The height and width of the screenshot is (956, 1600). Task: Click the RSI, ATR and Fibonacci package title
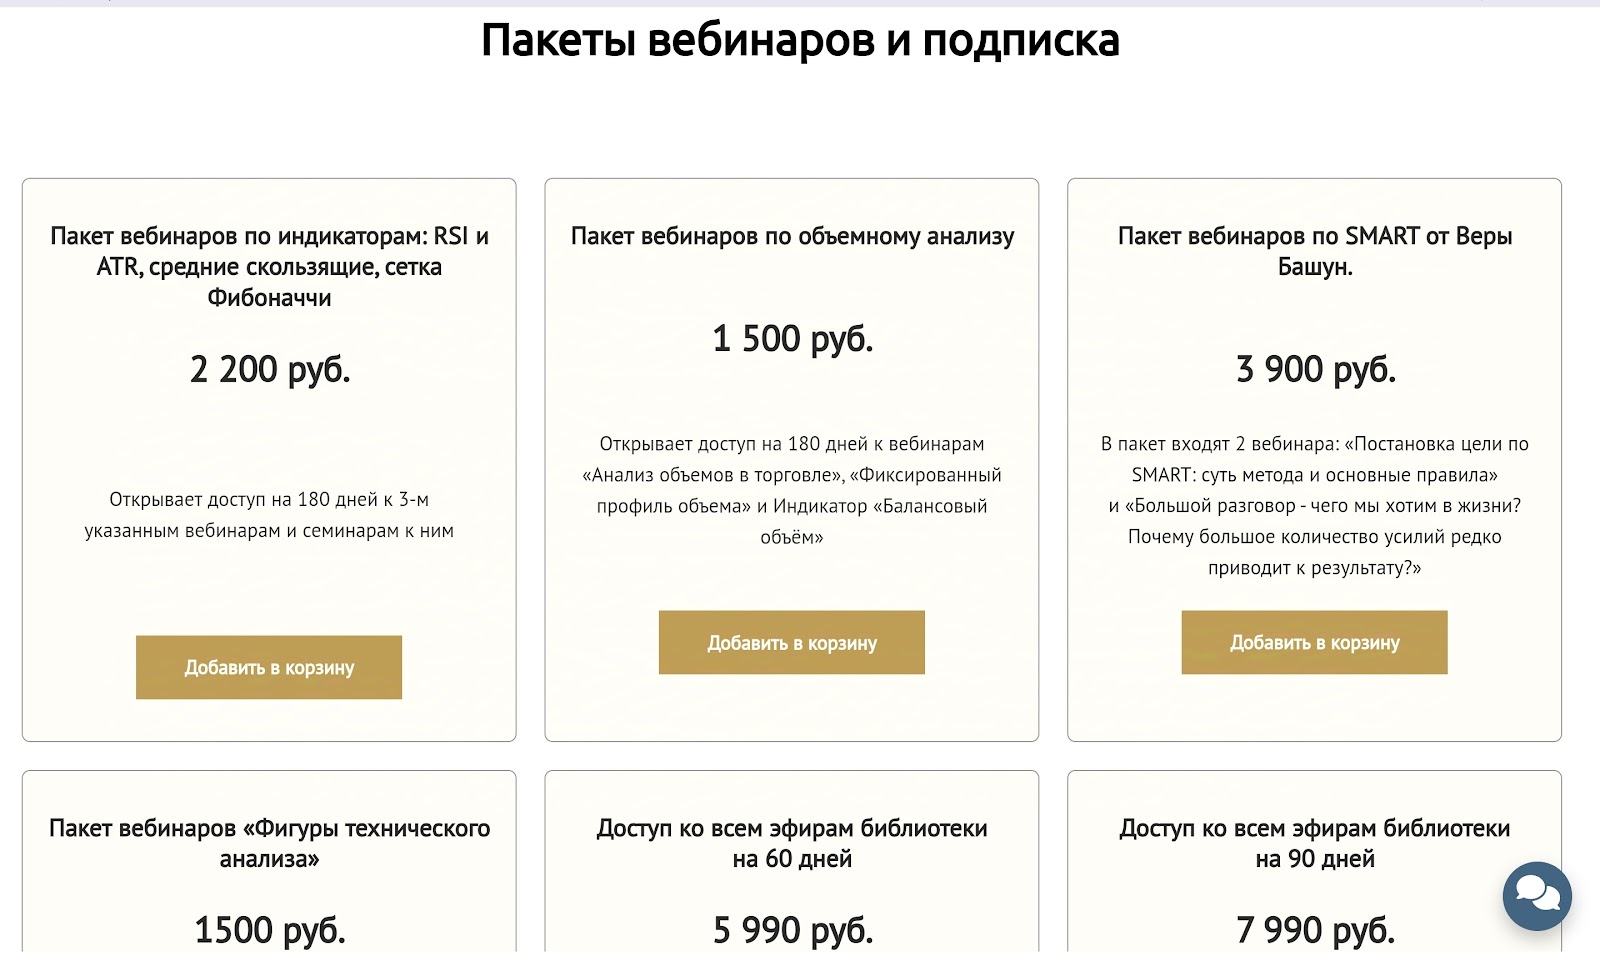[269, 266]
